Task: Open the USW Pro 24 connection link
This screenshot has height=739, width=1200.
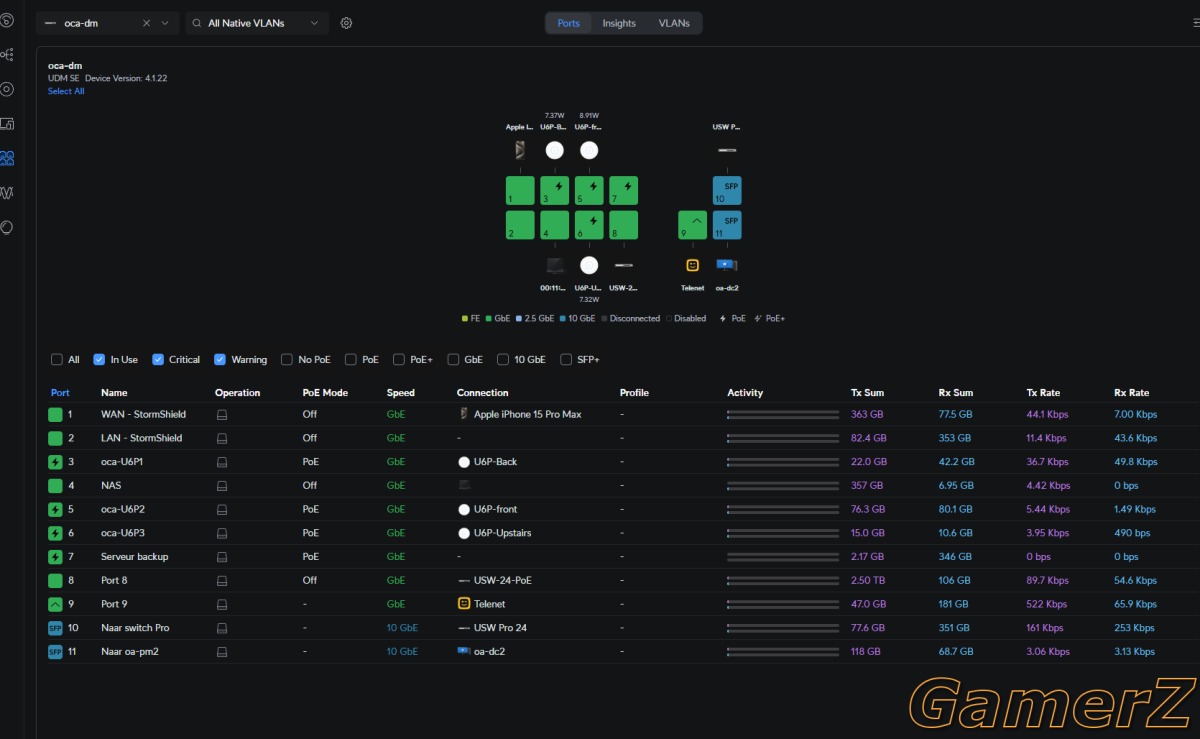Action: point(500,628)
